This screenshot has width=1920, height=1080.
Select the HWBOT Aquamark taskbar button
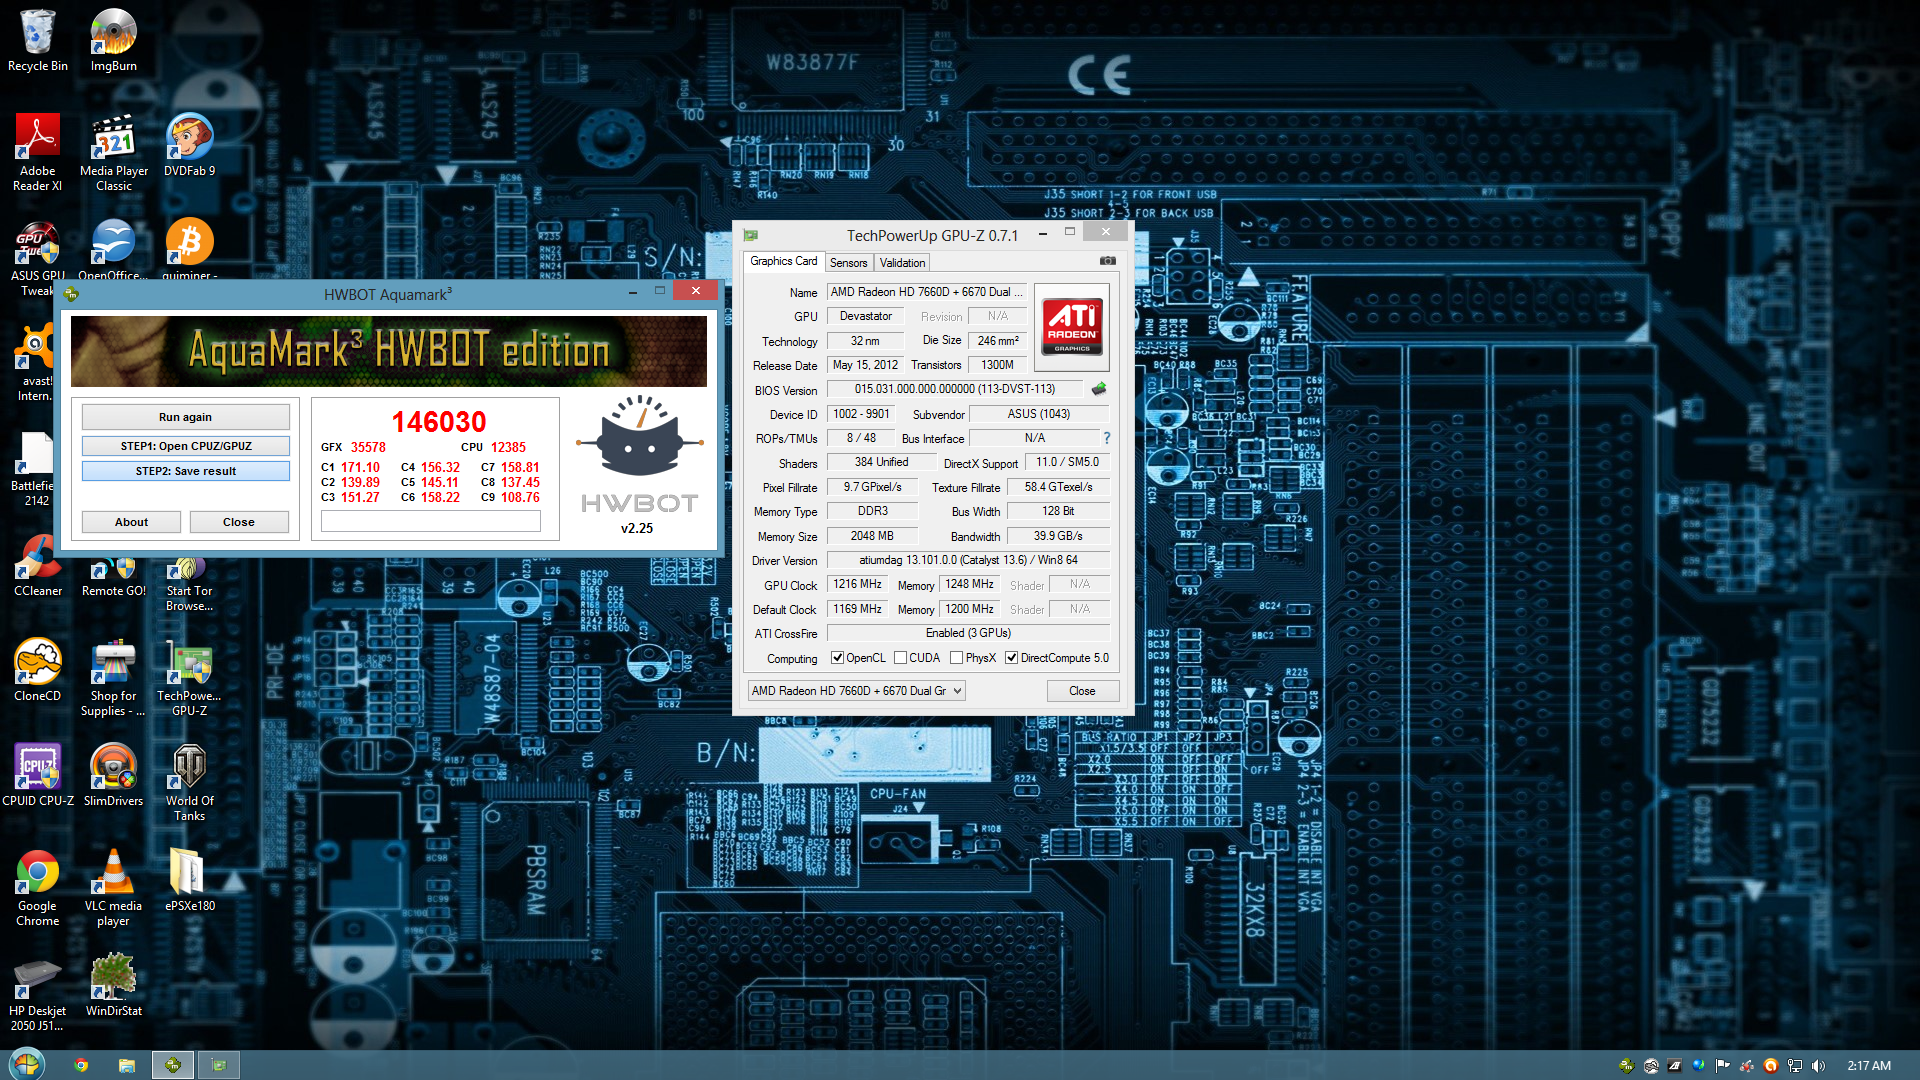point(173,1065)
